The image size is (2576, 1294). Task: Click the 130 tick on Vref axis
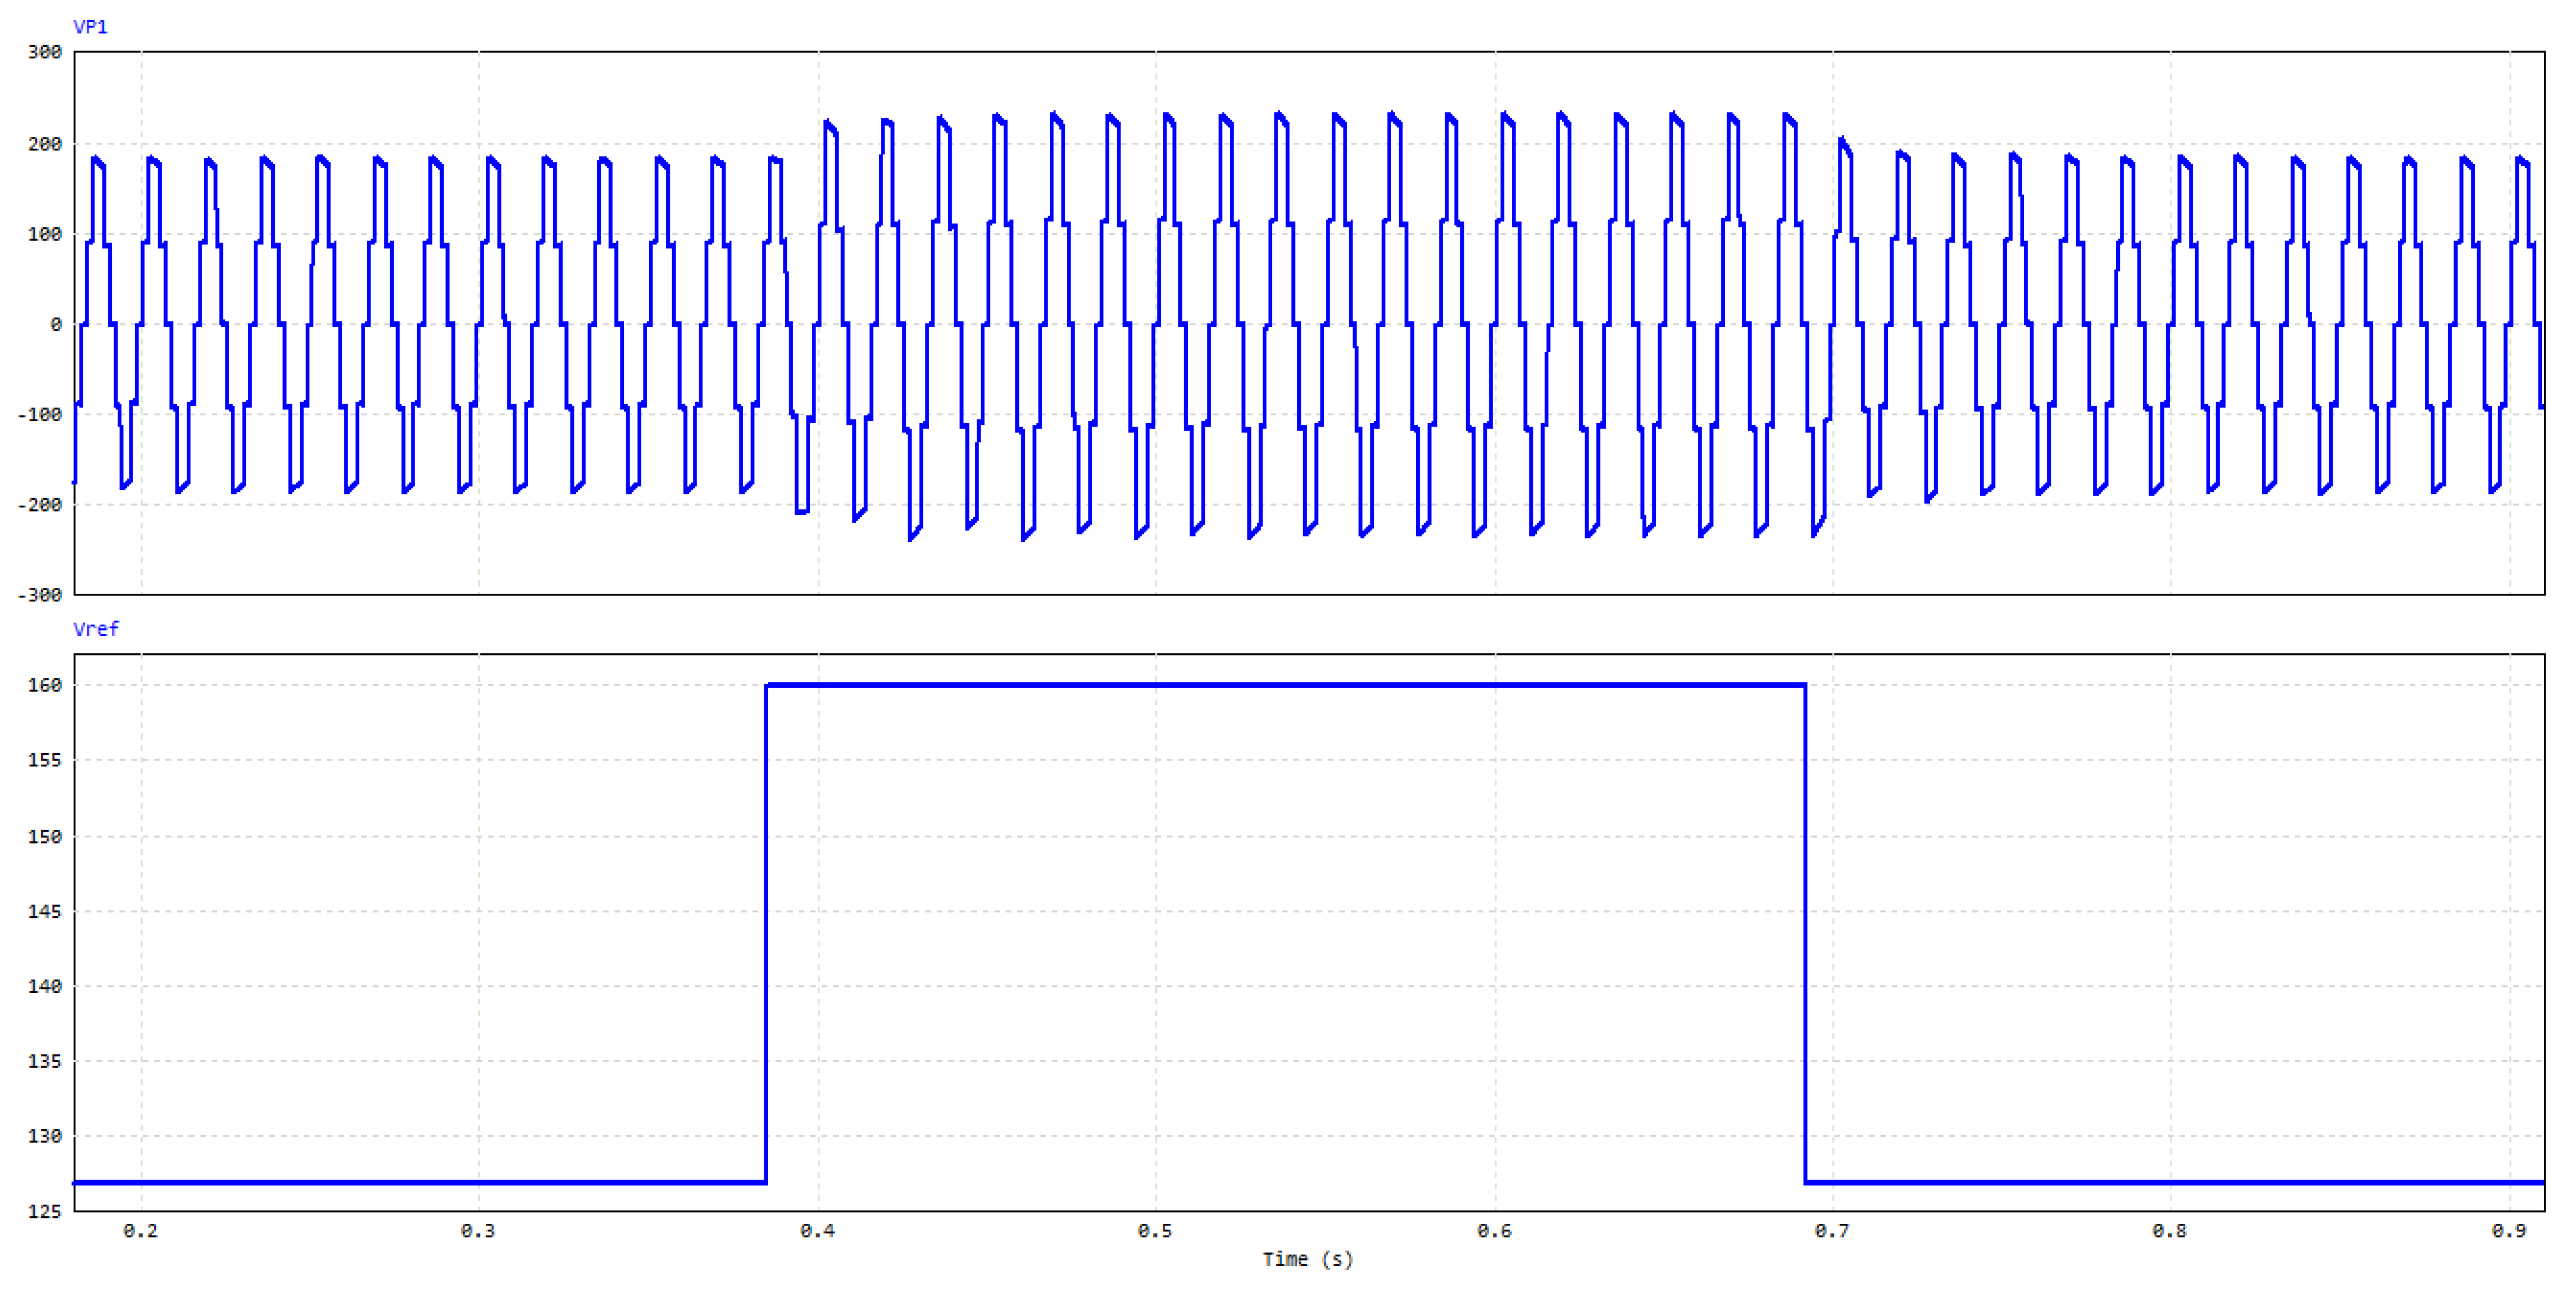pos(44,1136)
